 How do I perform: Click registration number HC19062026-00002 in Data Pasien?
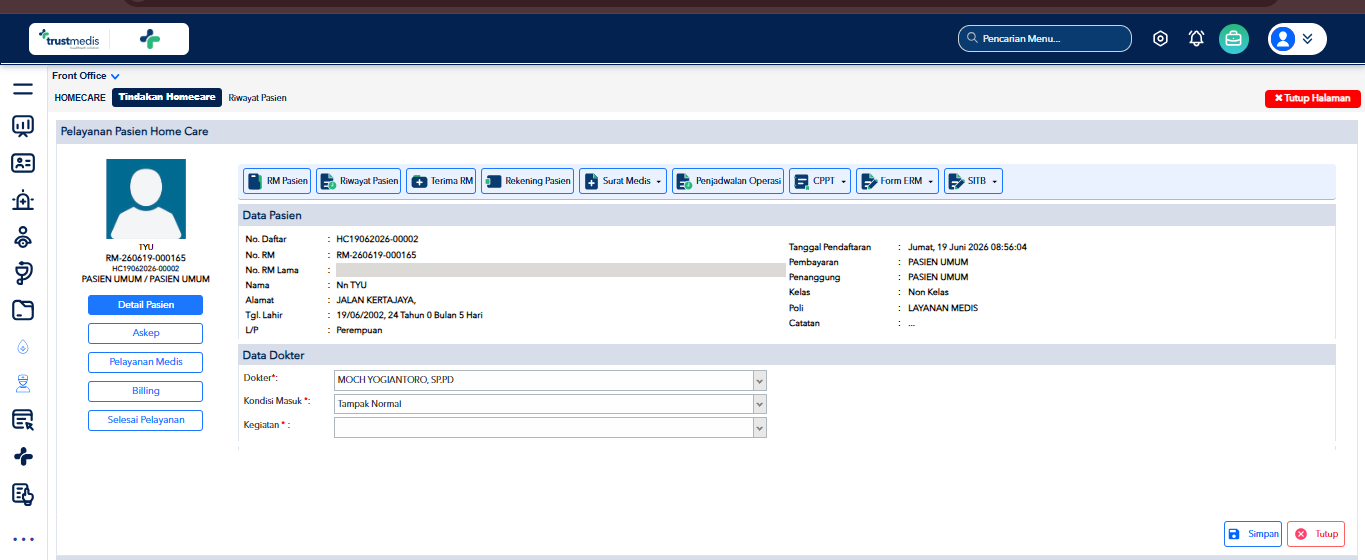pos(377,239)
